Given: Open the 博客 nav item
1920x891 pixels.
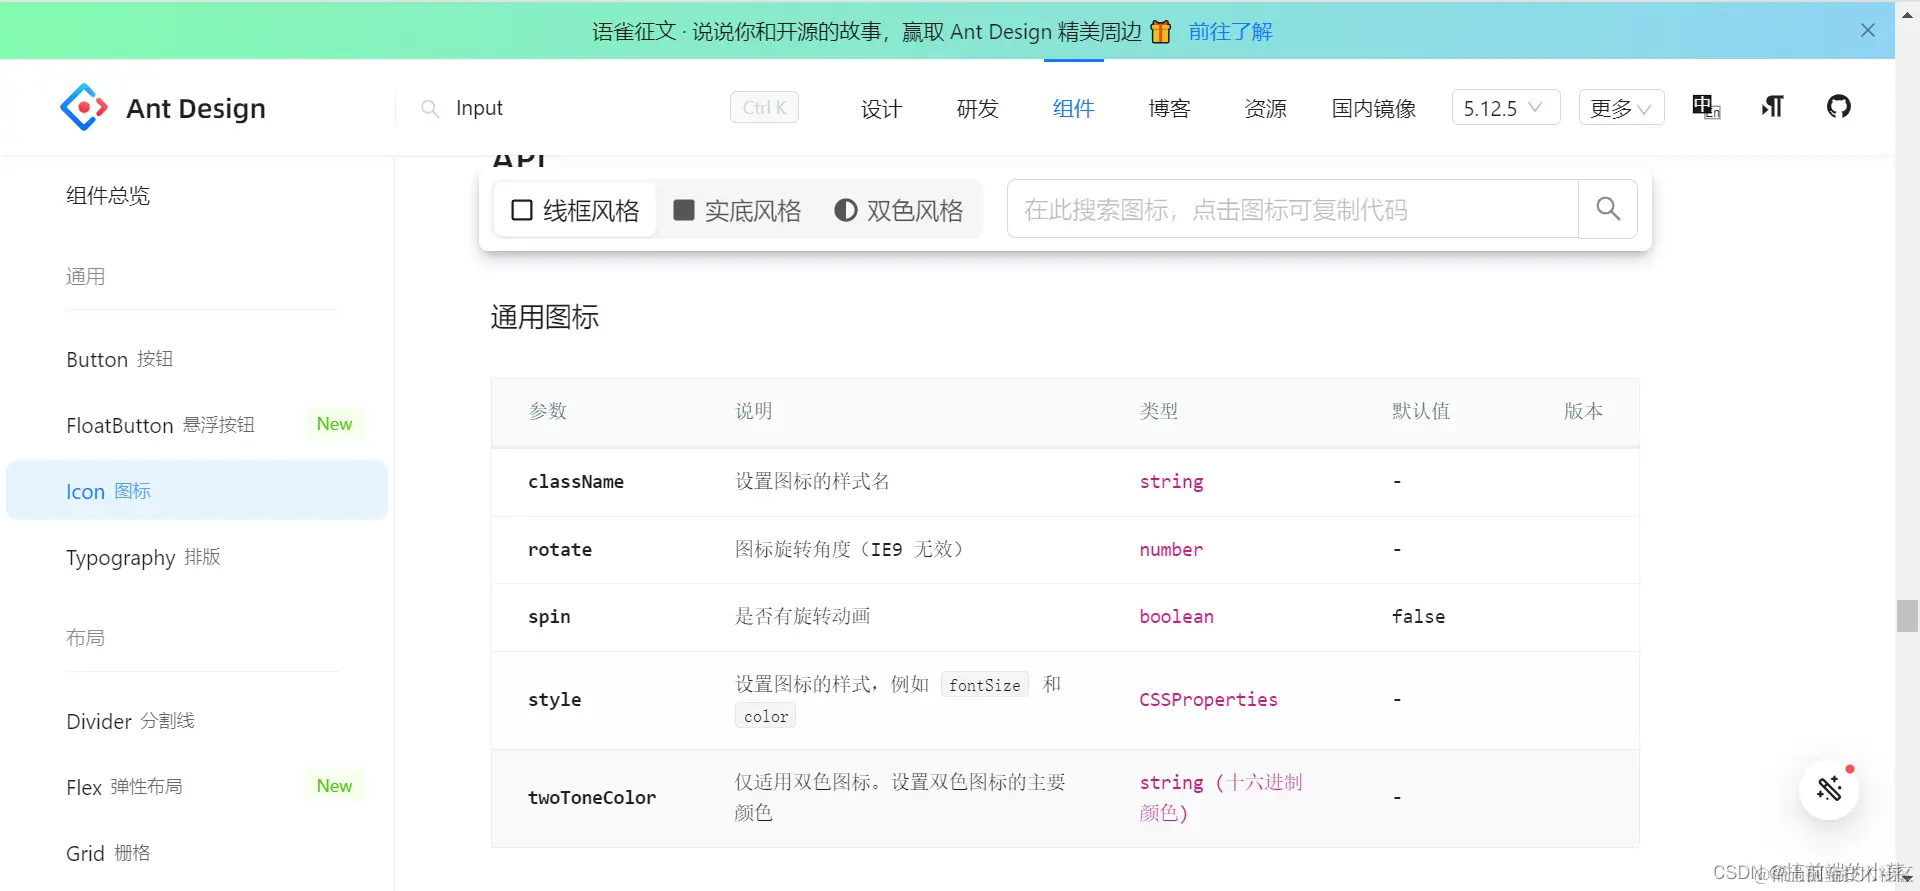Looking at the screenshot, I should click(1169, 108).
